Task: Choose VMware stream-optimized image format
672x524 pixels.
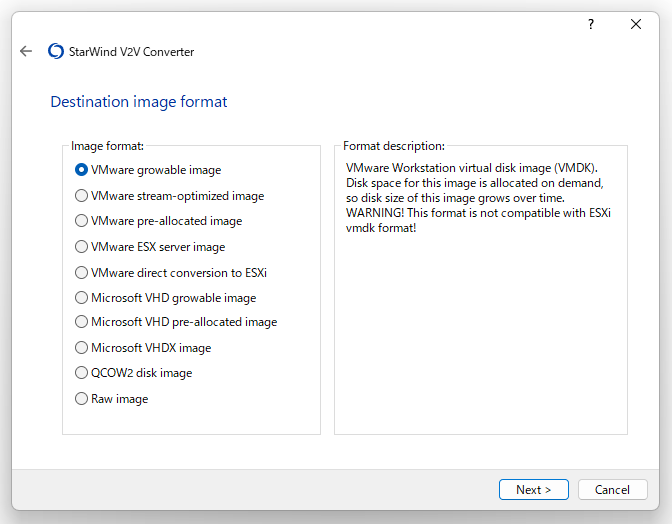Action: [170, 196]
